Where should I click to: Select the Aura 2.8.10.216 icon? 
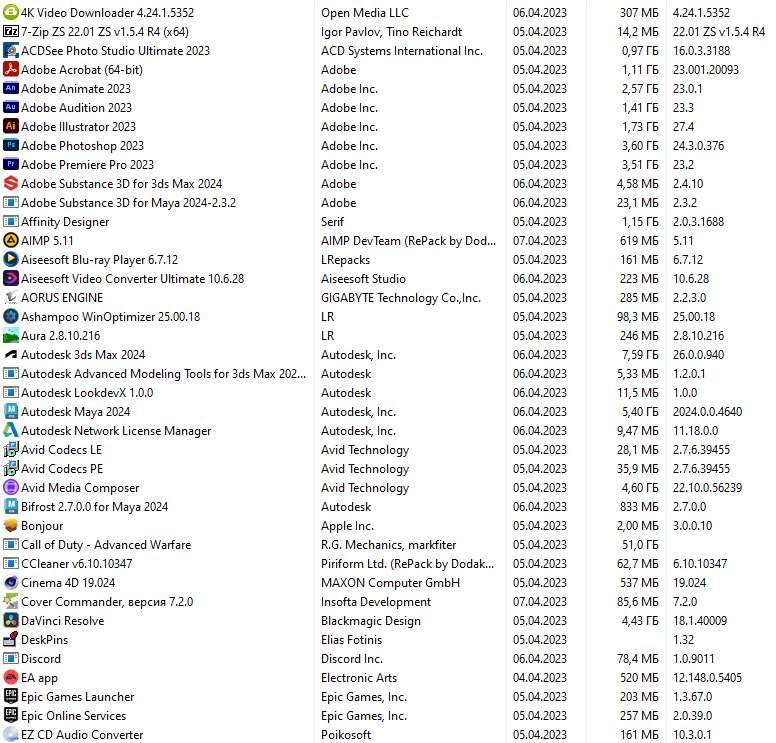[10, 335]
